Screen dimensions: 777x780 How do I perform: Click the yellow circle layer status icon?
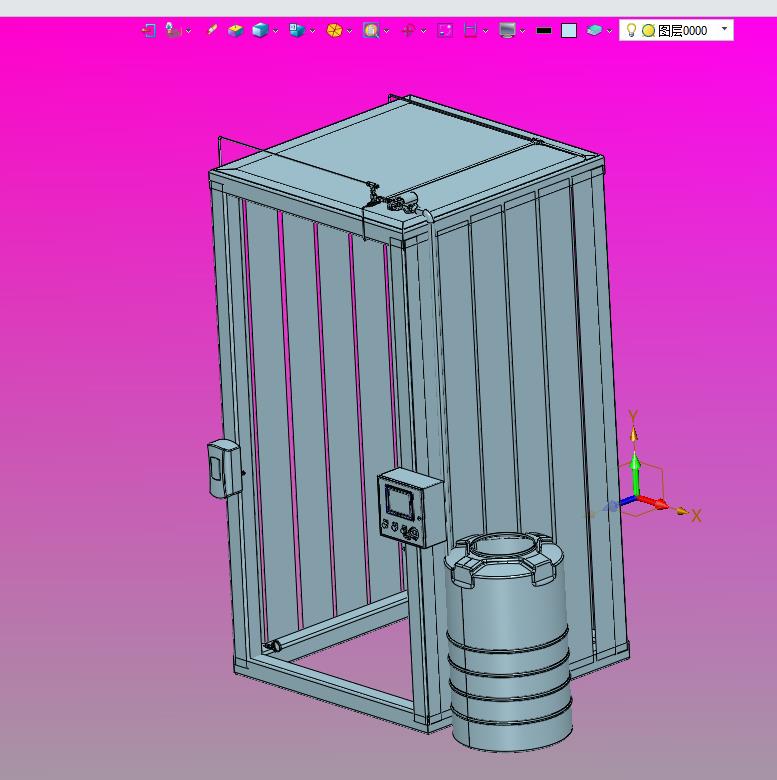(648, 31)
